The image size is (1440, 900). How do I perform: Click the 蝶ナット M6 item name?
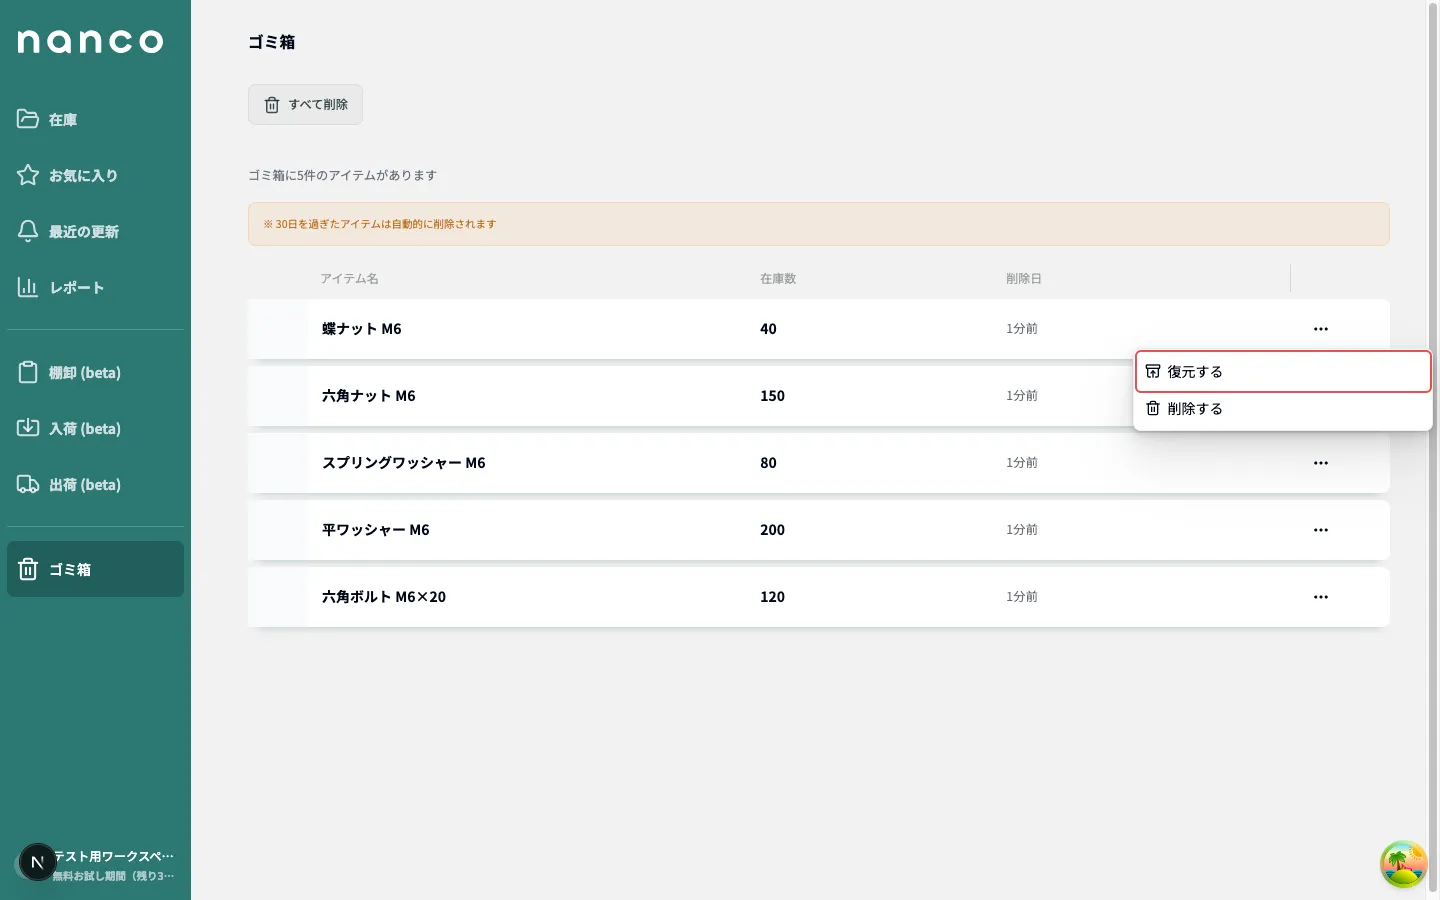coord(361,329)
